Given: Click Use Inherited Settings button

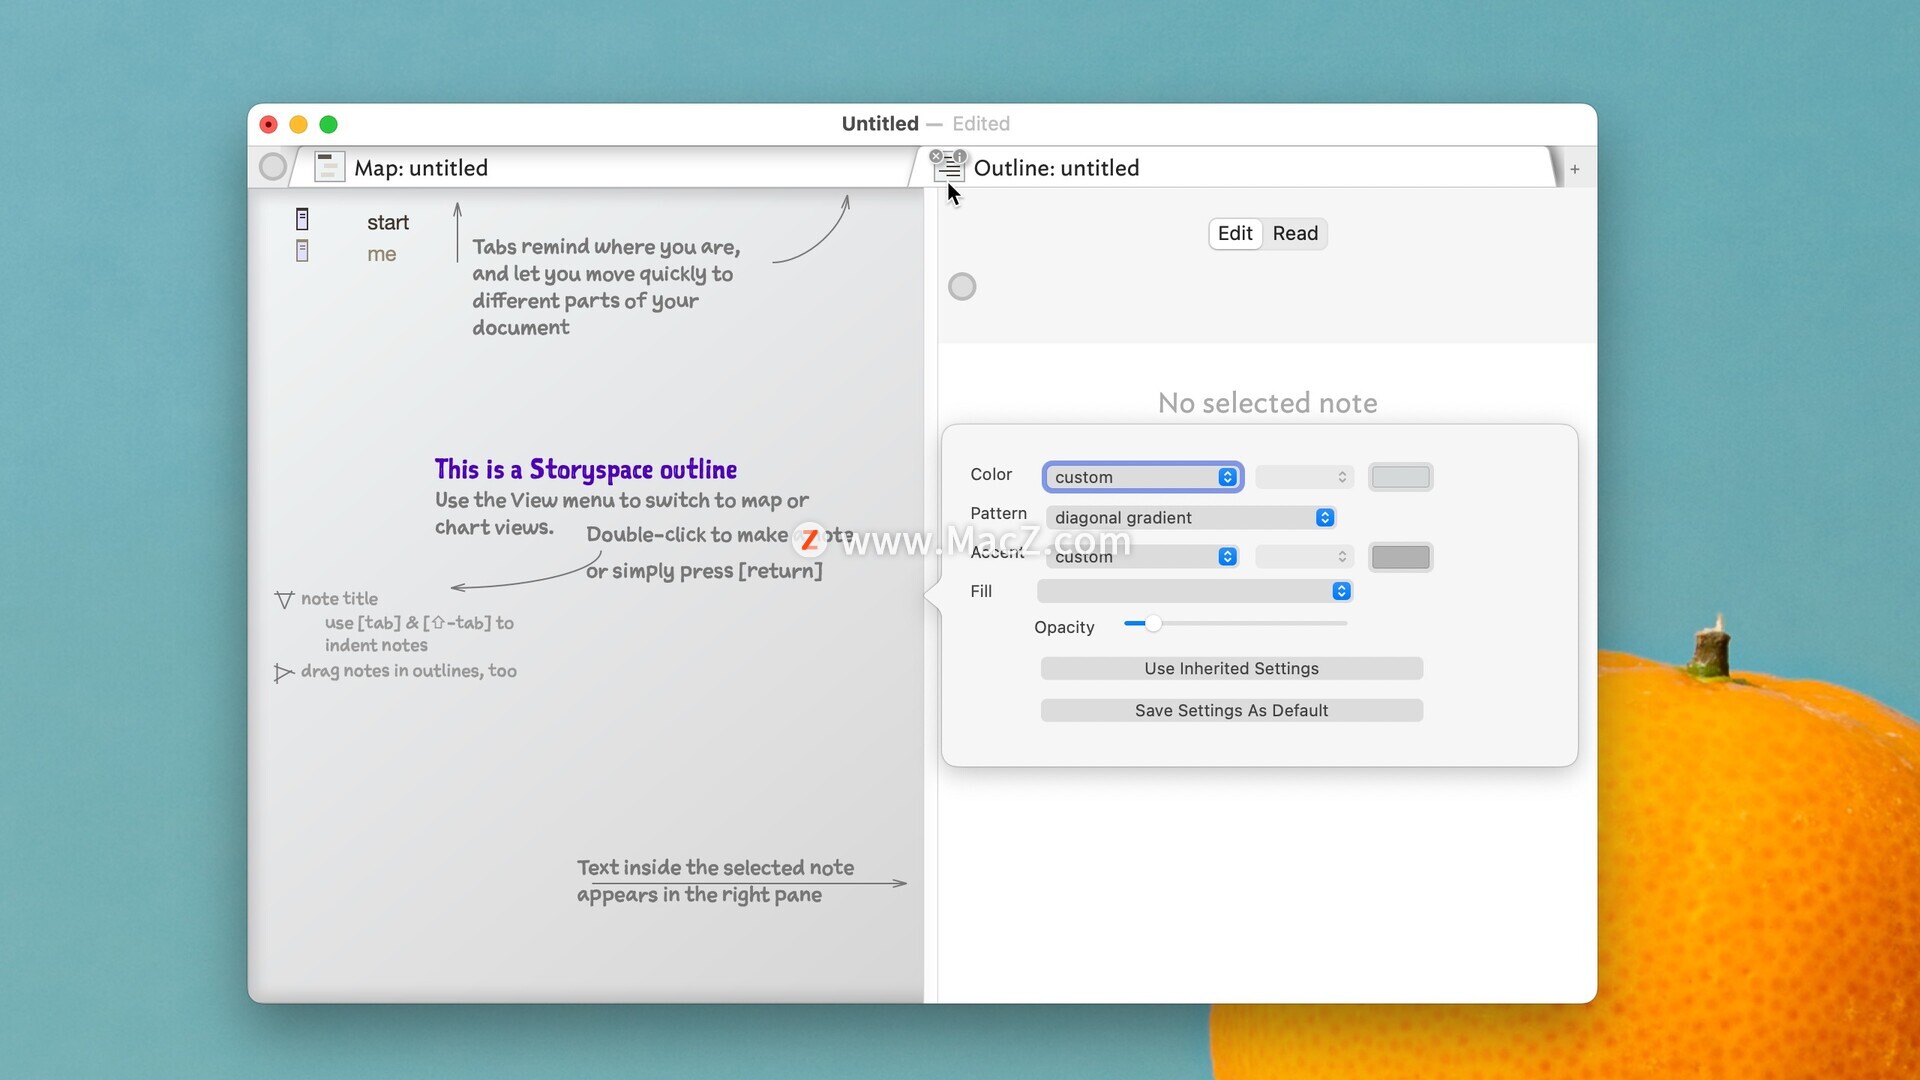Looking at the screenshot, I should coord(1231,668).
